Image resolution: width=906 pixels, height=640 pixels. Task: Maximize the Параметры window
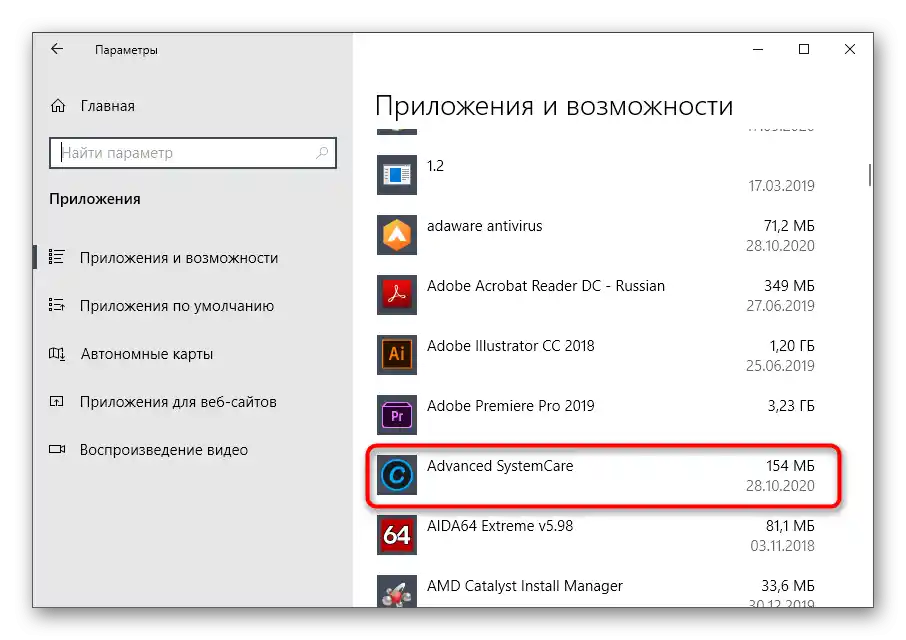(804, 50)
